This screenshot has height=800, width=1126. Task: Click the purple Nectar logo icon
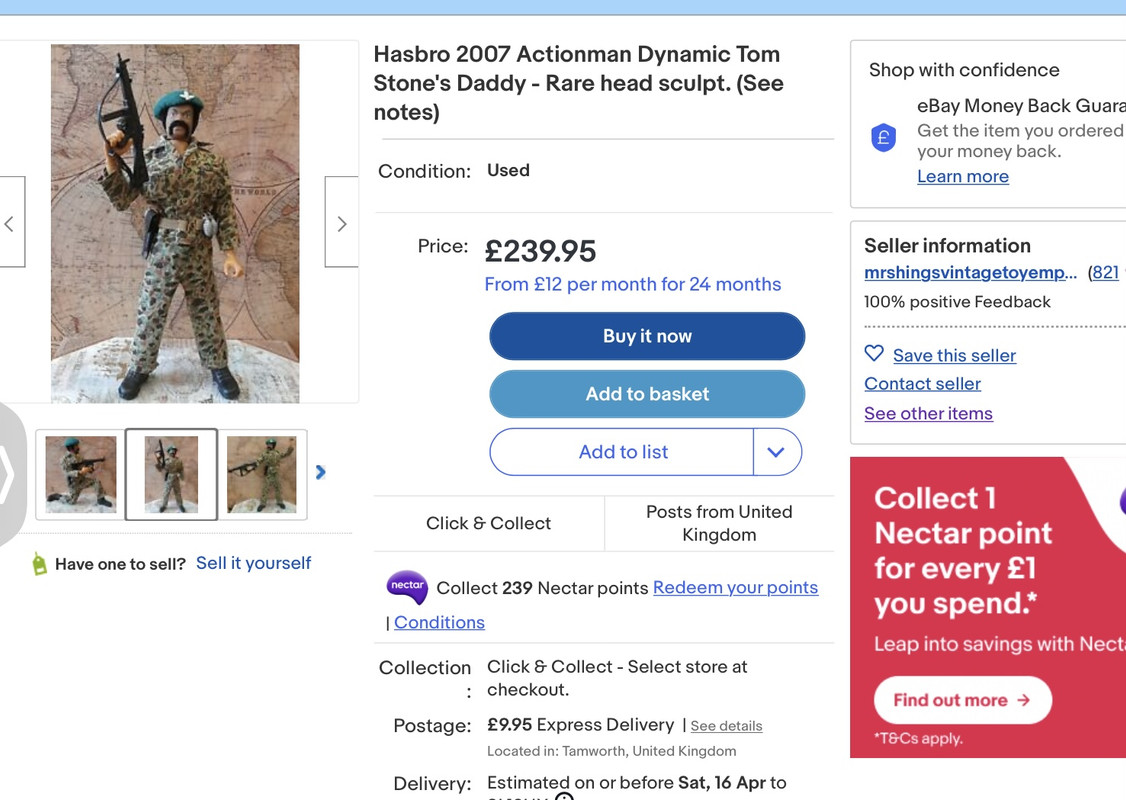tap(407, 587)
